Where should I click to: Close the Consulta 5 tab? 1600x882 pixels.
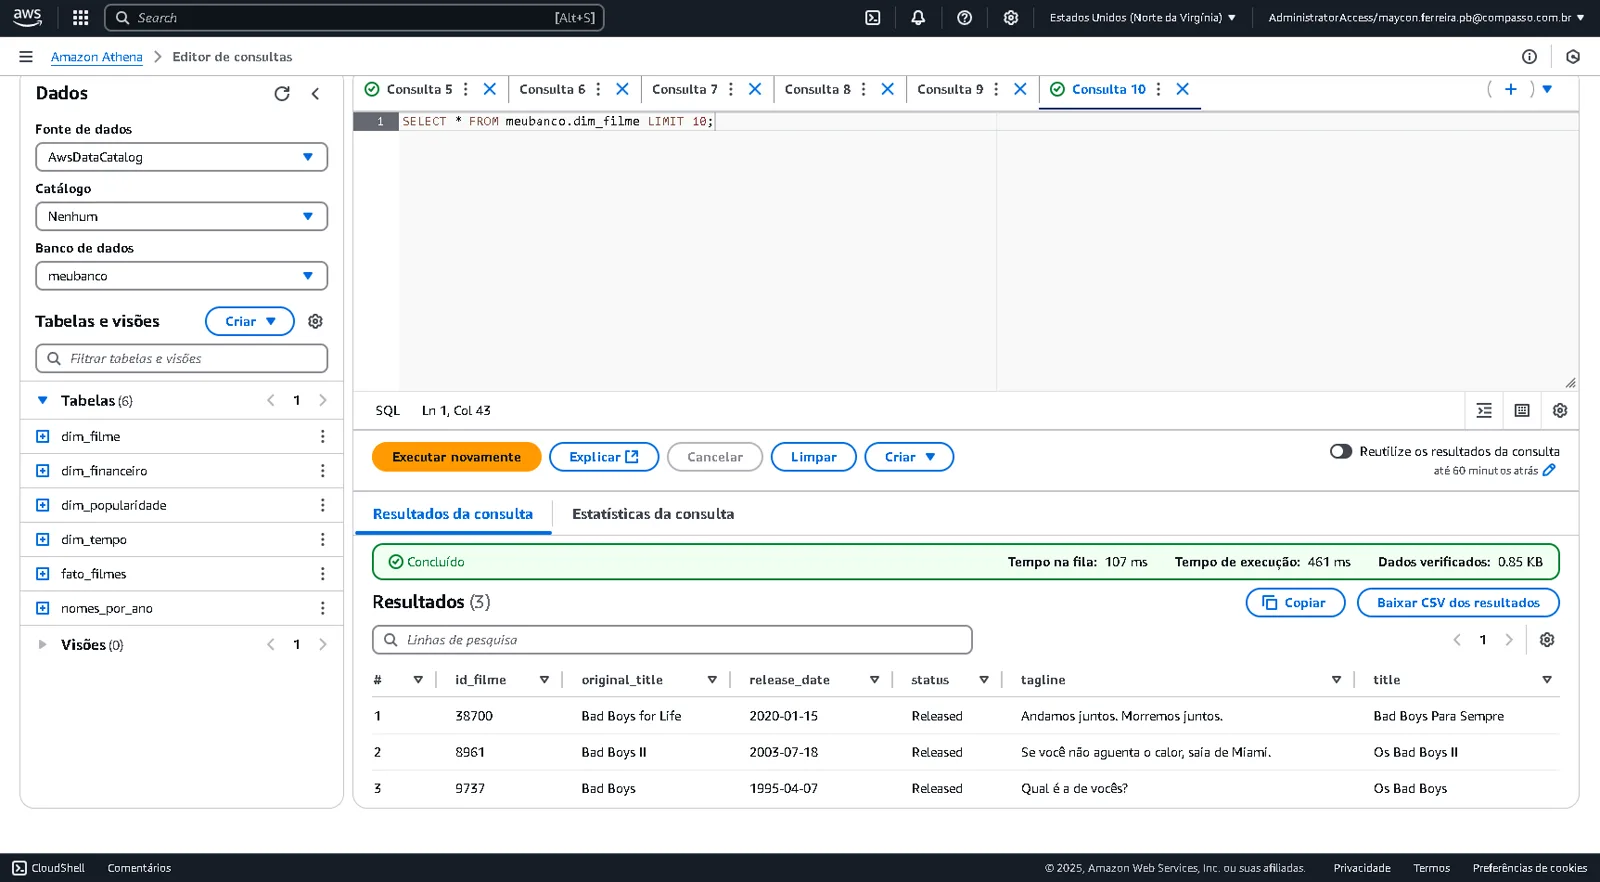point(490,89)
